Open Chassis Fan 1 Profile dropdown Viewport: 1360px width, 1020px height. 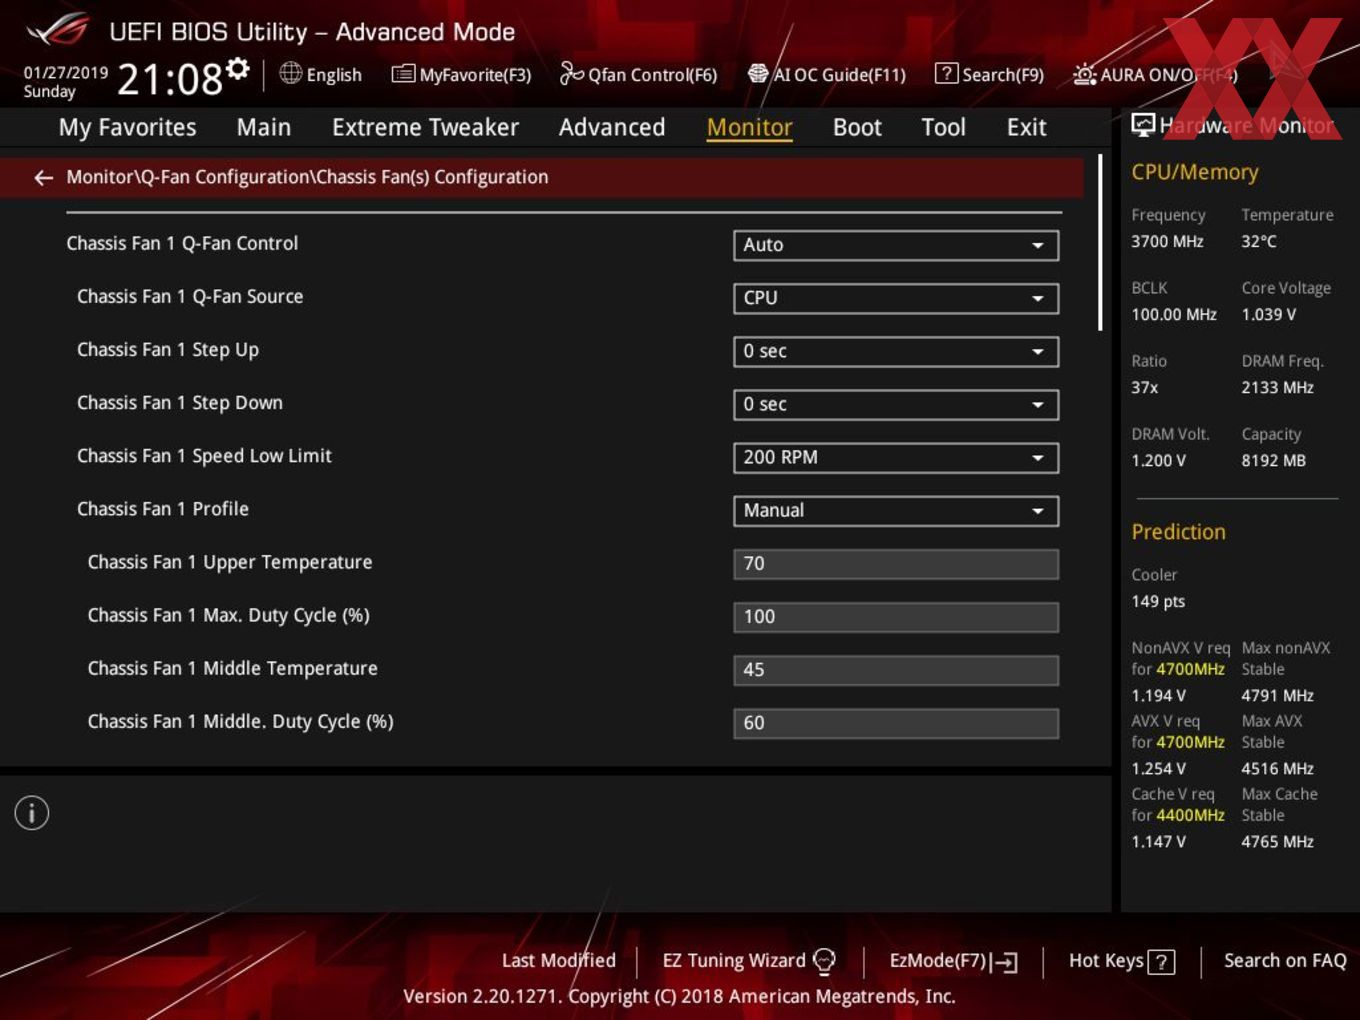tap(896, 510)
